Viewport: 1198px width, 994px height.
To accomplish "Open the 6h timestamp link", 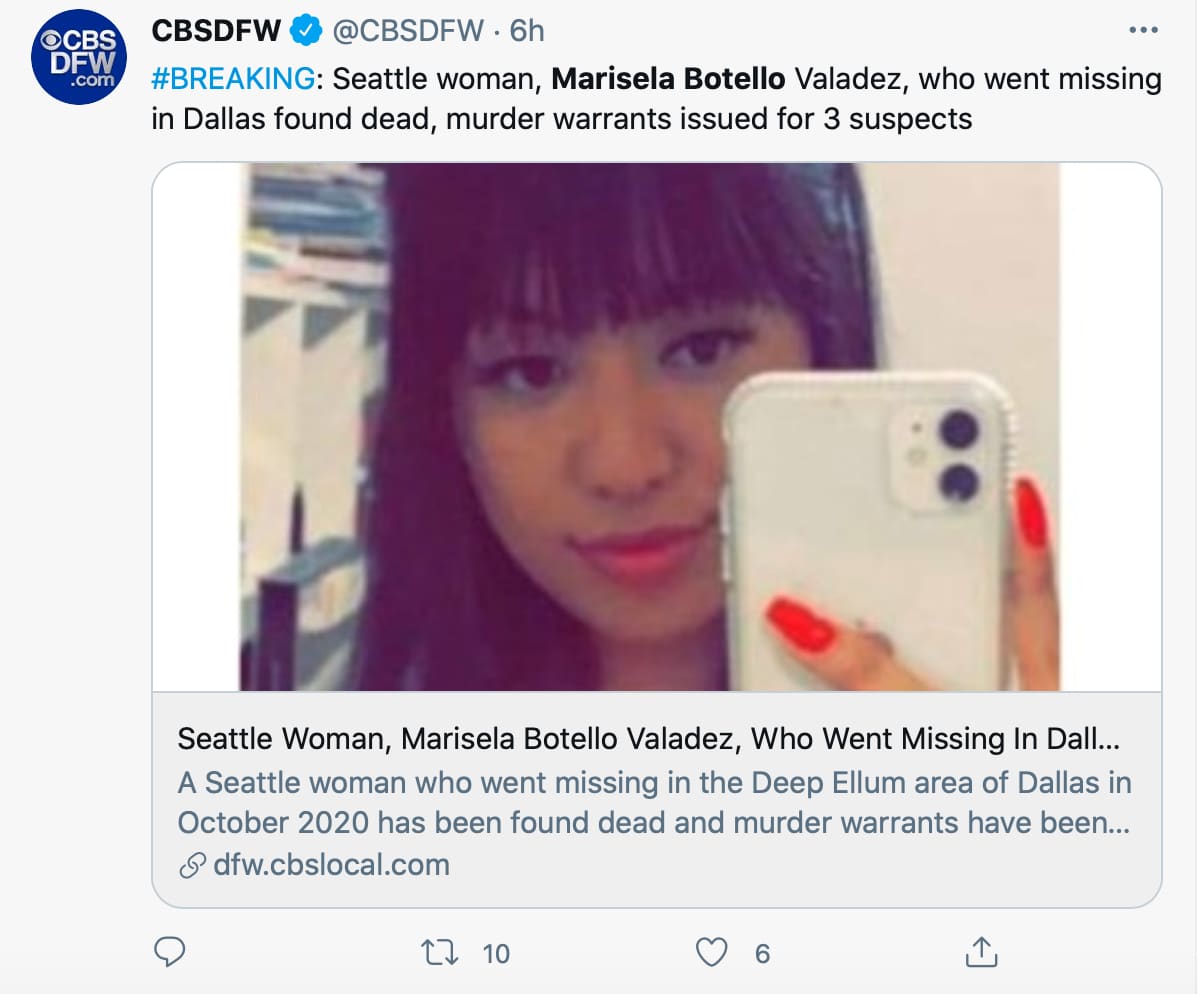I will pyautogui.click(x=527, y=32).
